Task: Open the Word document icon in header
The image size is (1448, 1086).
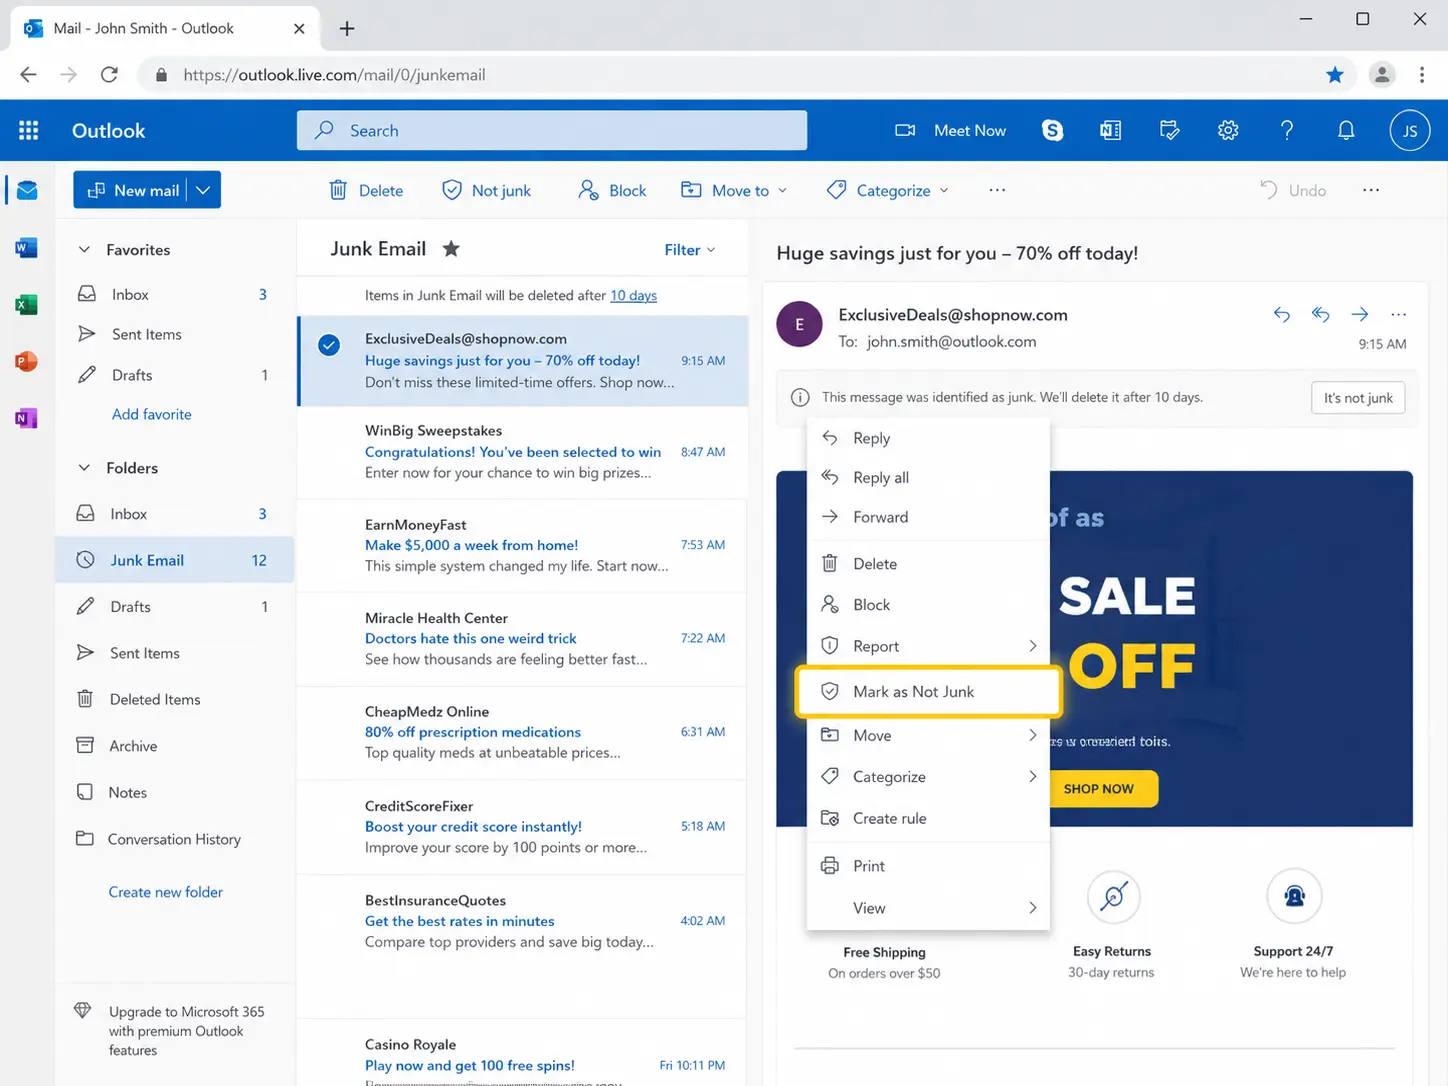Action: [1110, 130]
